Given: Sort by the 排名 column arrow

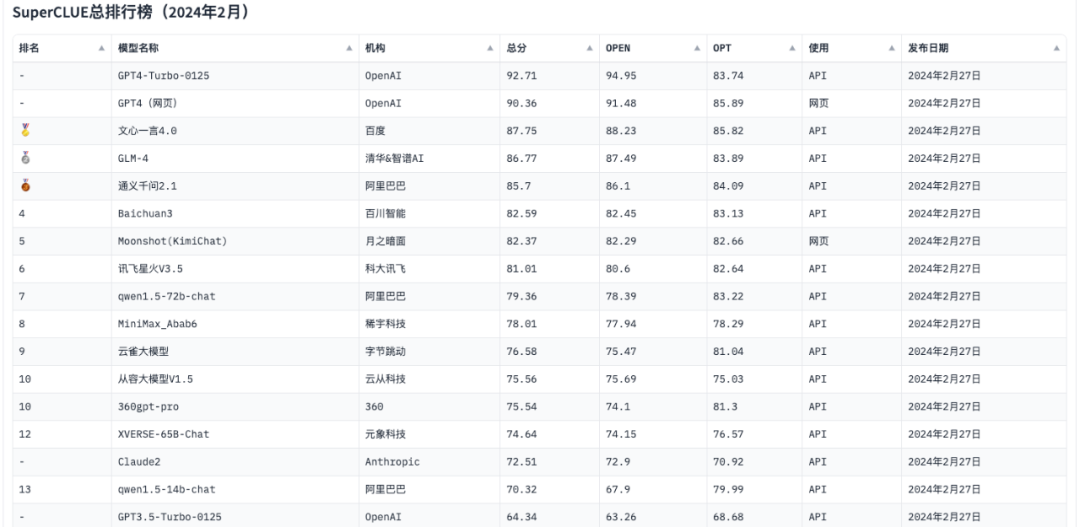Looking at the screenshot, I should click(x=101, y=48).
